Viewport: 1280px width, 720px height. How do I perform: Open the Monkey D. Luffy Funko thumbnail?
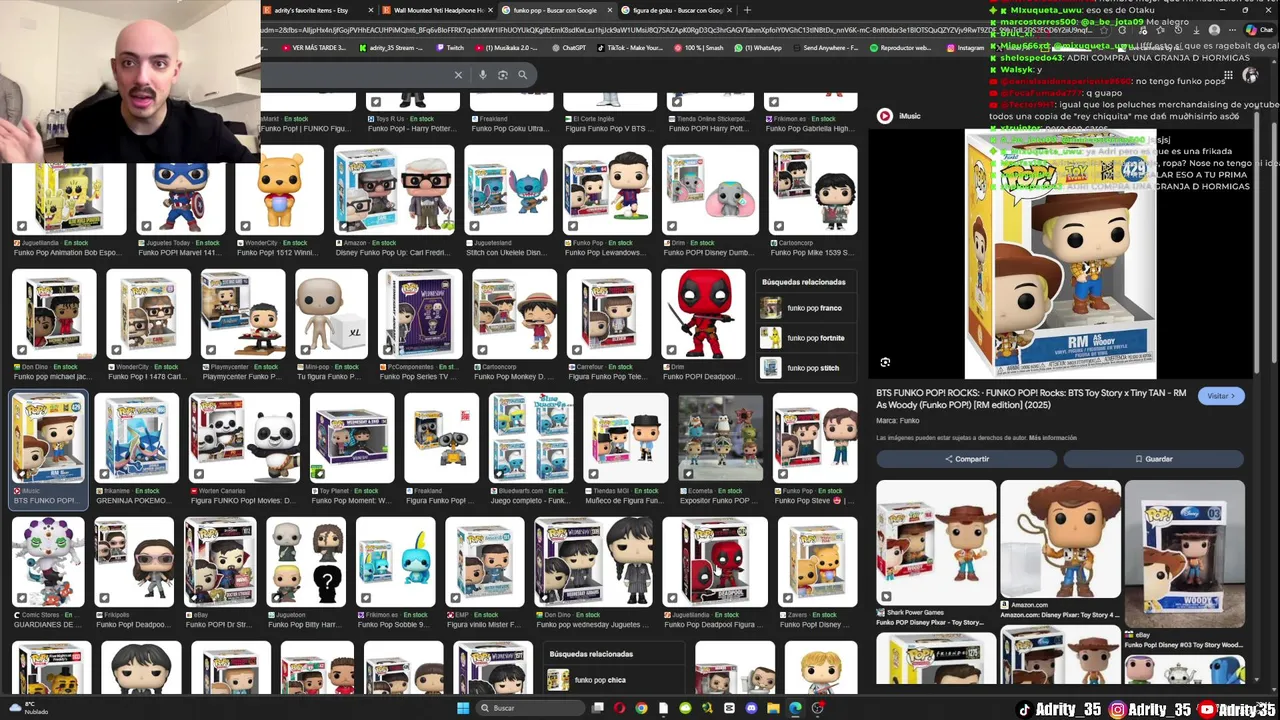514,314
